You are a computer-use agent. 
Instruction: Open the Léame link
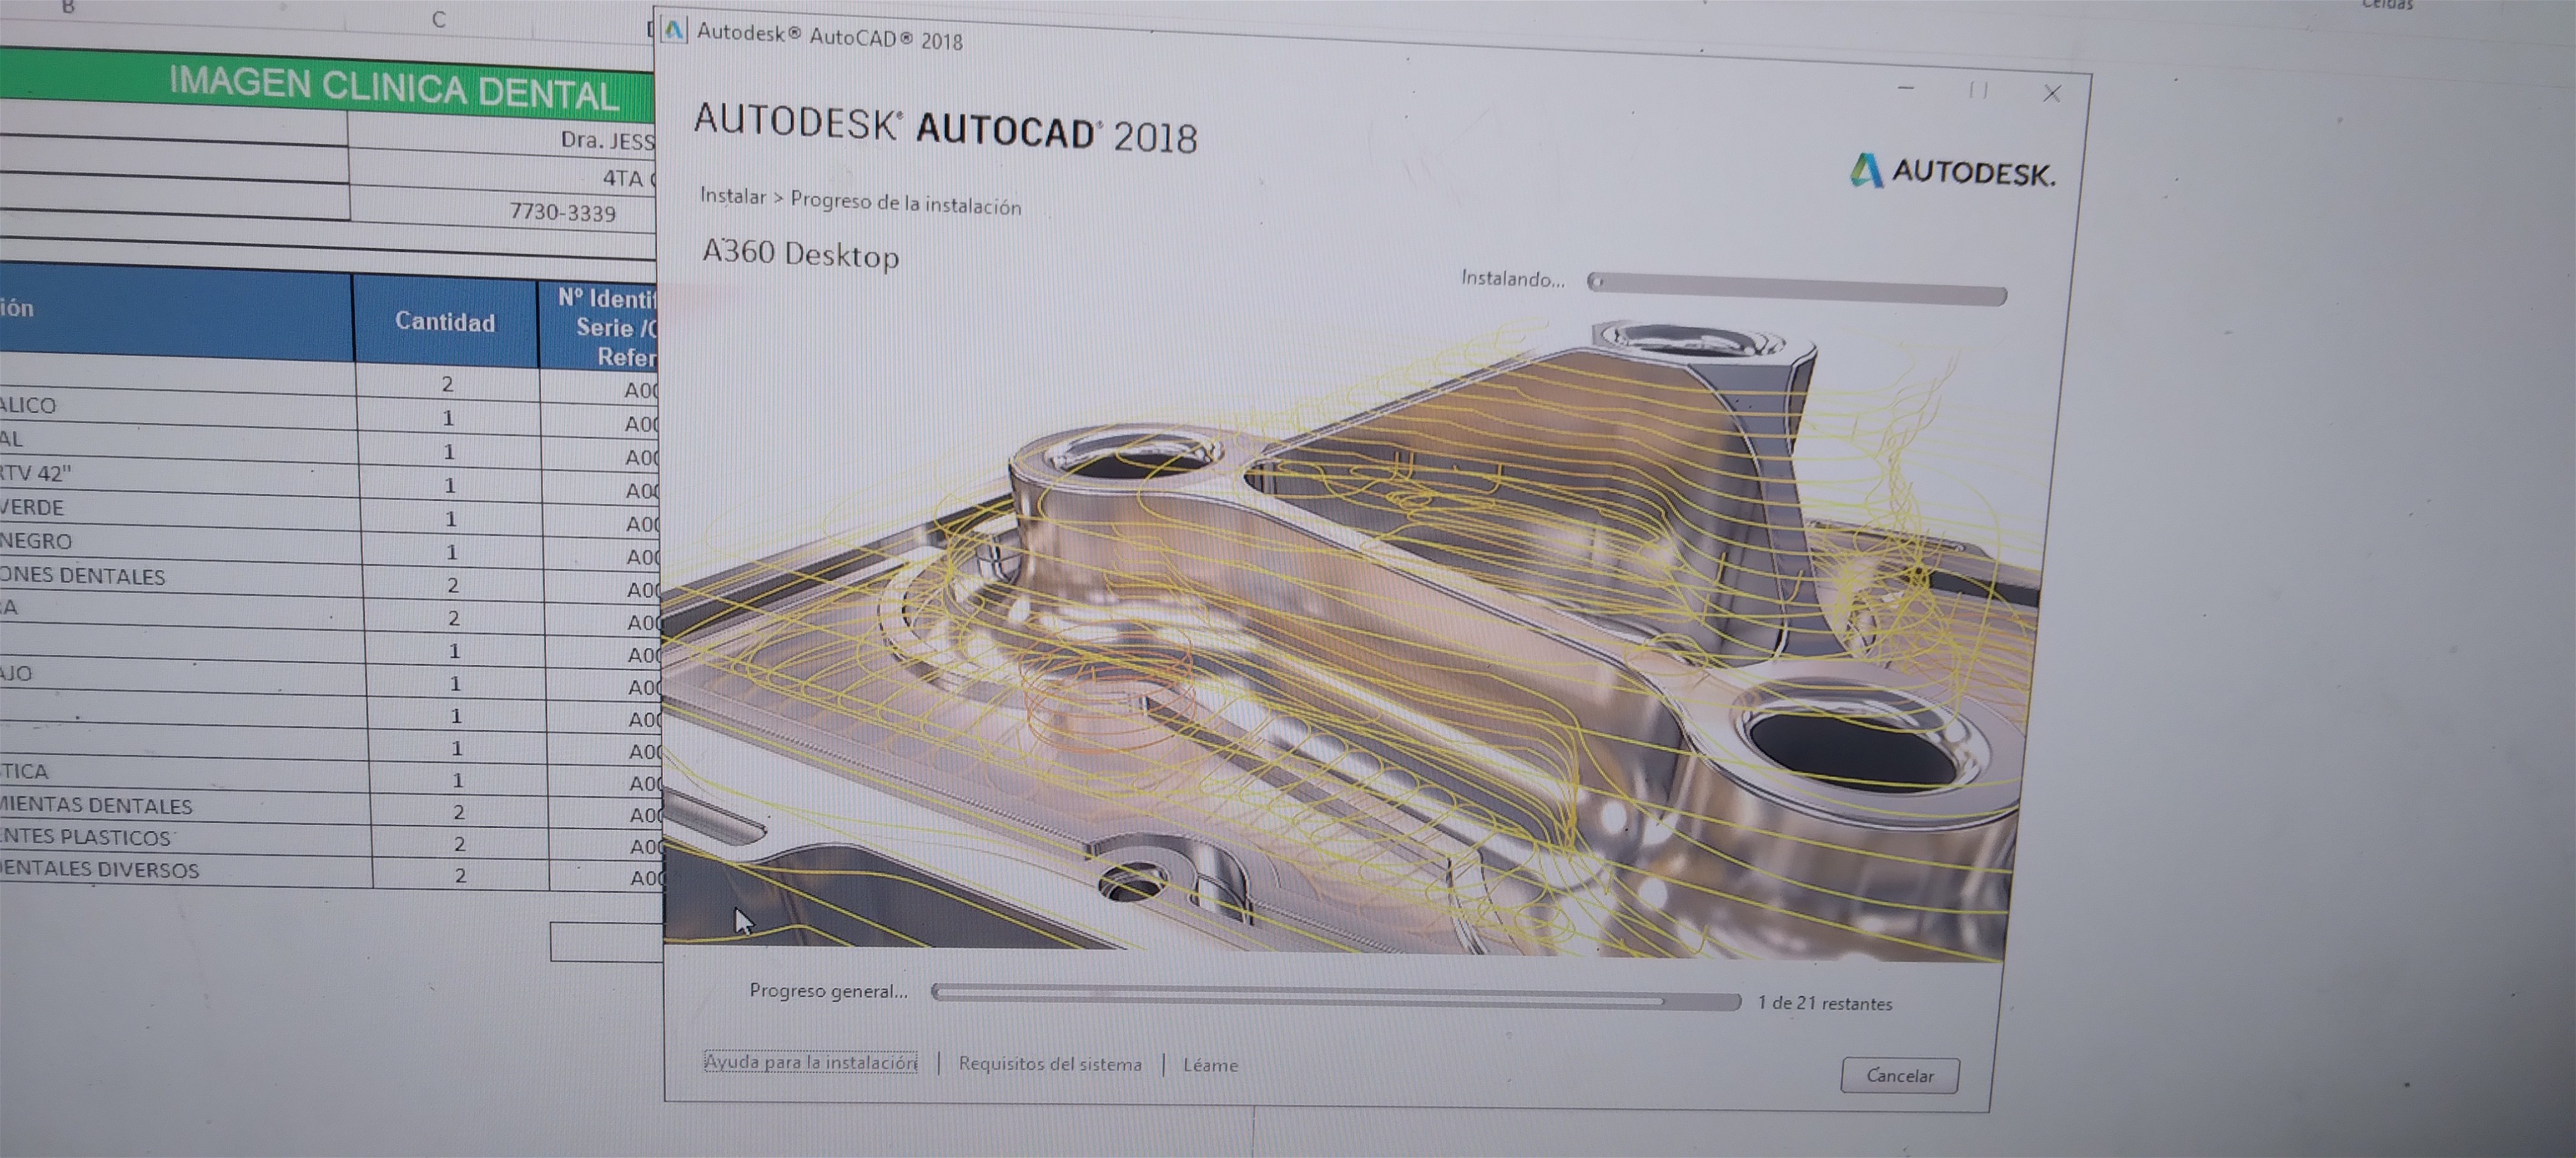[x=1210, y=1066]
